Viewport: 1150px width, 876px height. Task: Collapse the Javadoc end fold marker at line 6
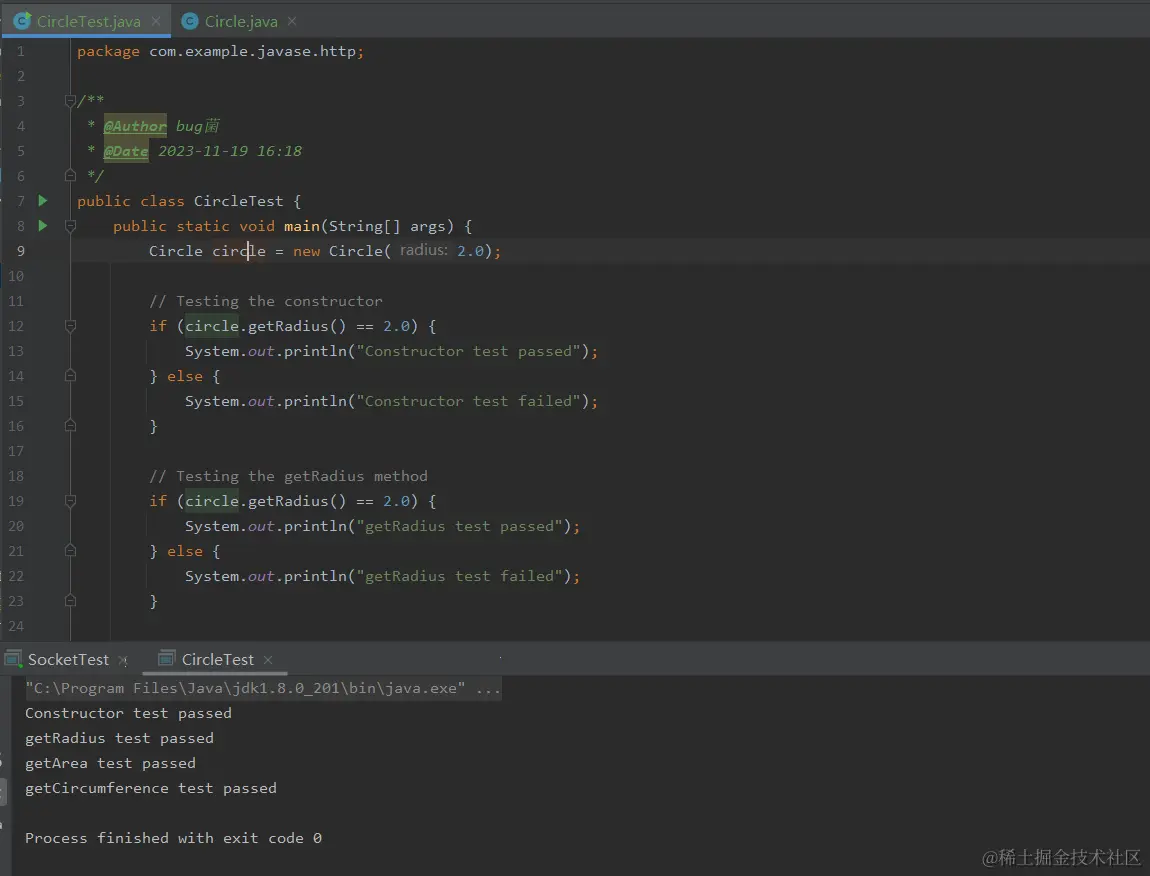coord(70,175)
